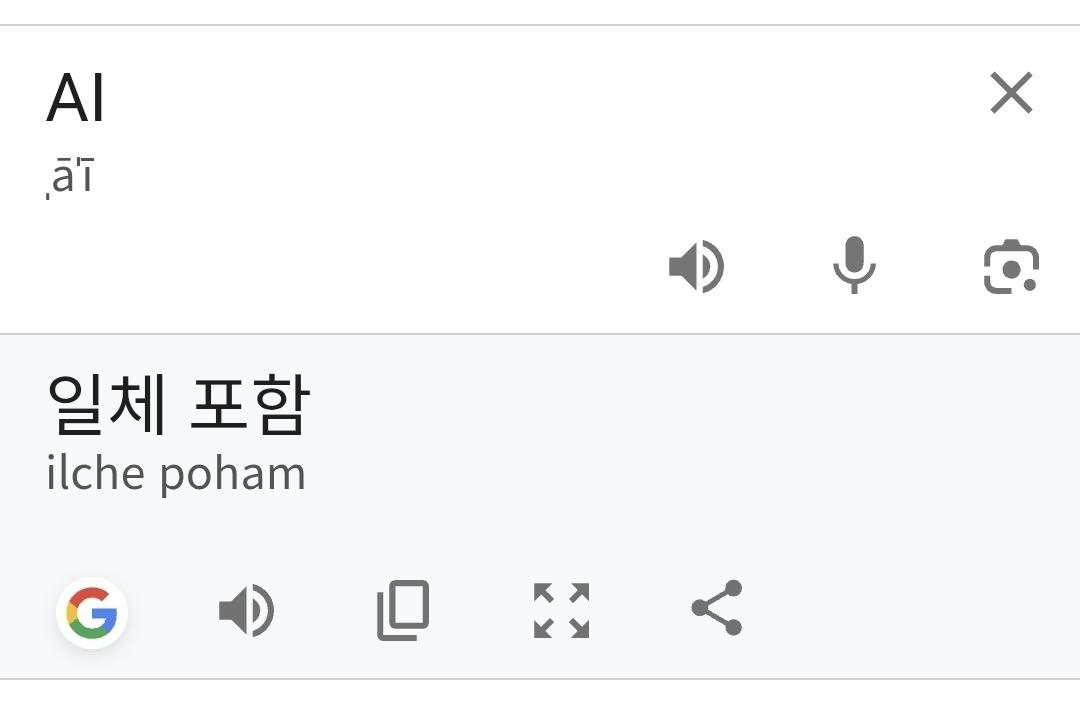Screen dimensions: 1080x704
Task: Start voice input with the microphone
Action: (854, 267)
